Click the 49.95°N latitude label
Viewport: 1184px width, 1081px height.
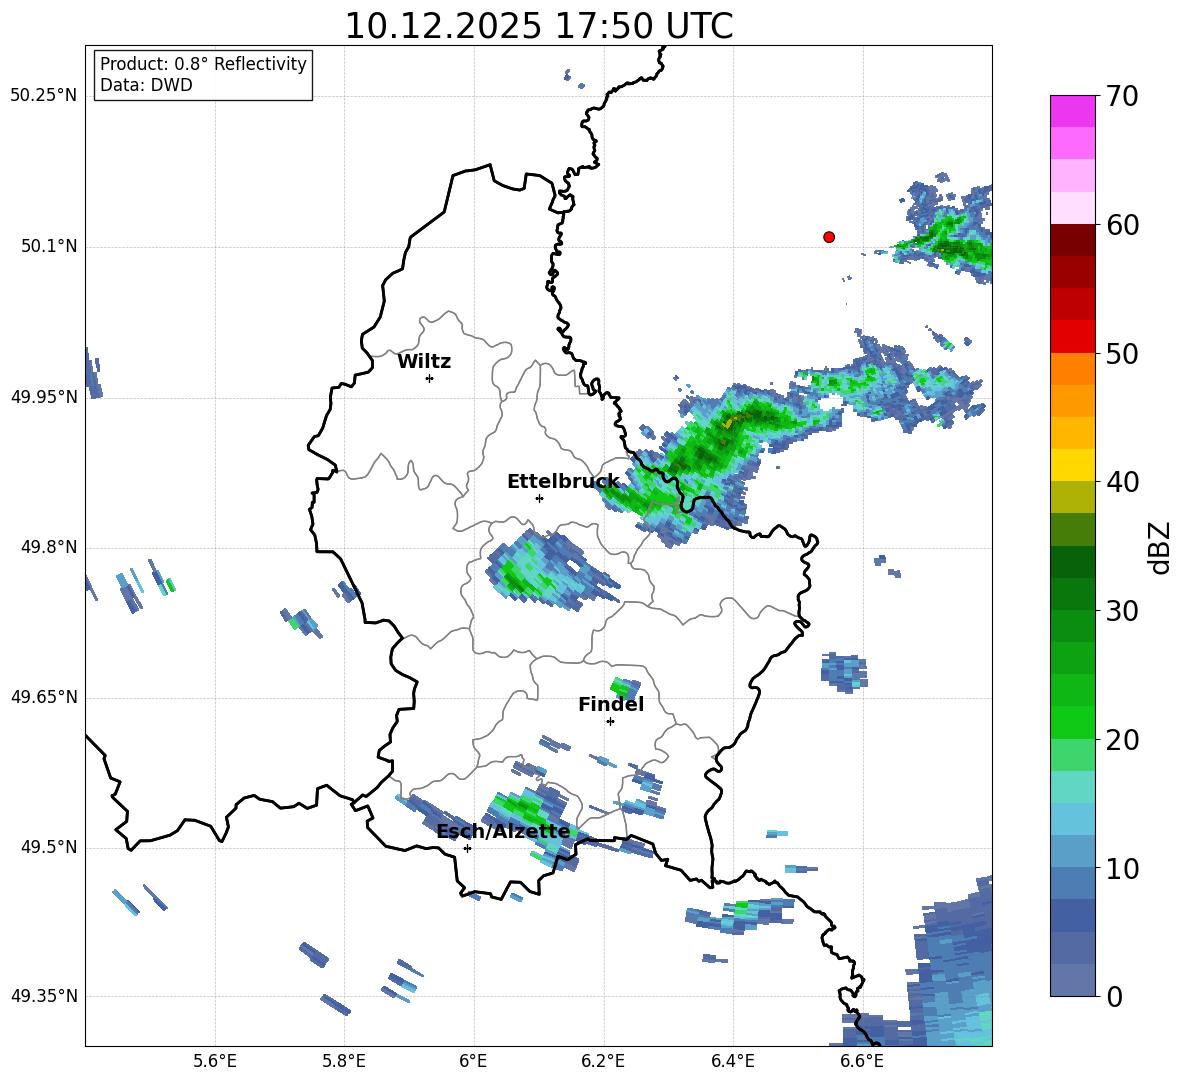[x=44, y=397]
